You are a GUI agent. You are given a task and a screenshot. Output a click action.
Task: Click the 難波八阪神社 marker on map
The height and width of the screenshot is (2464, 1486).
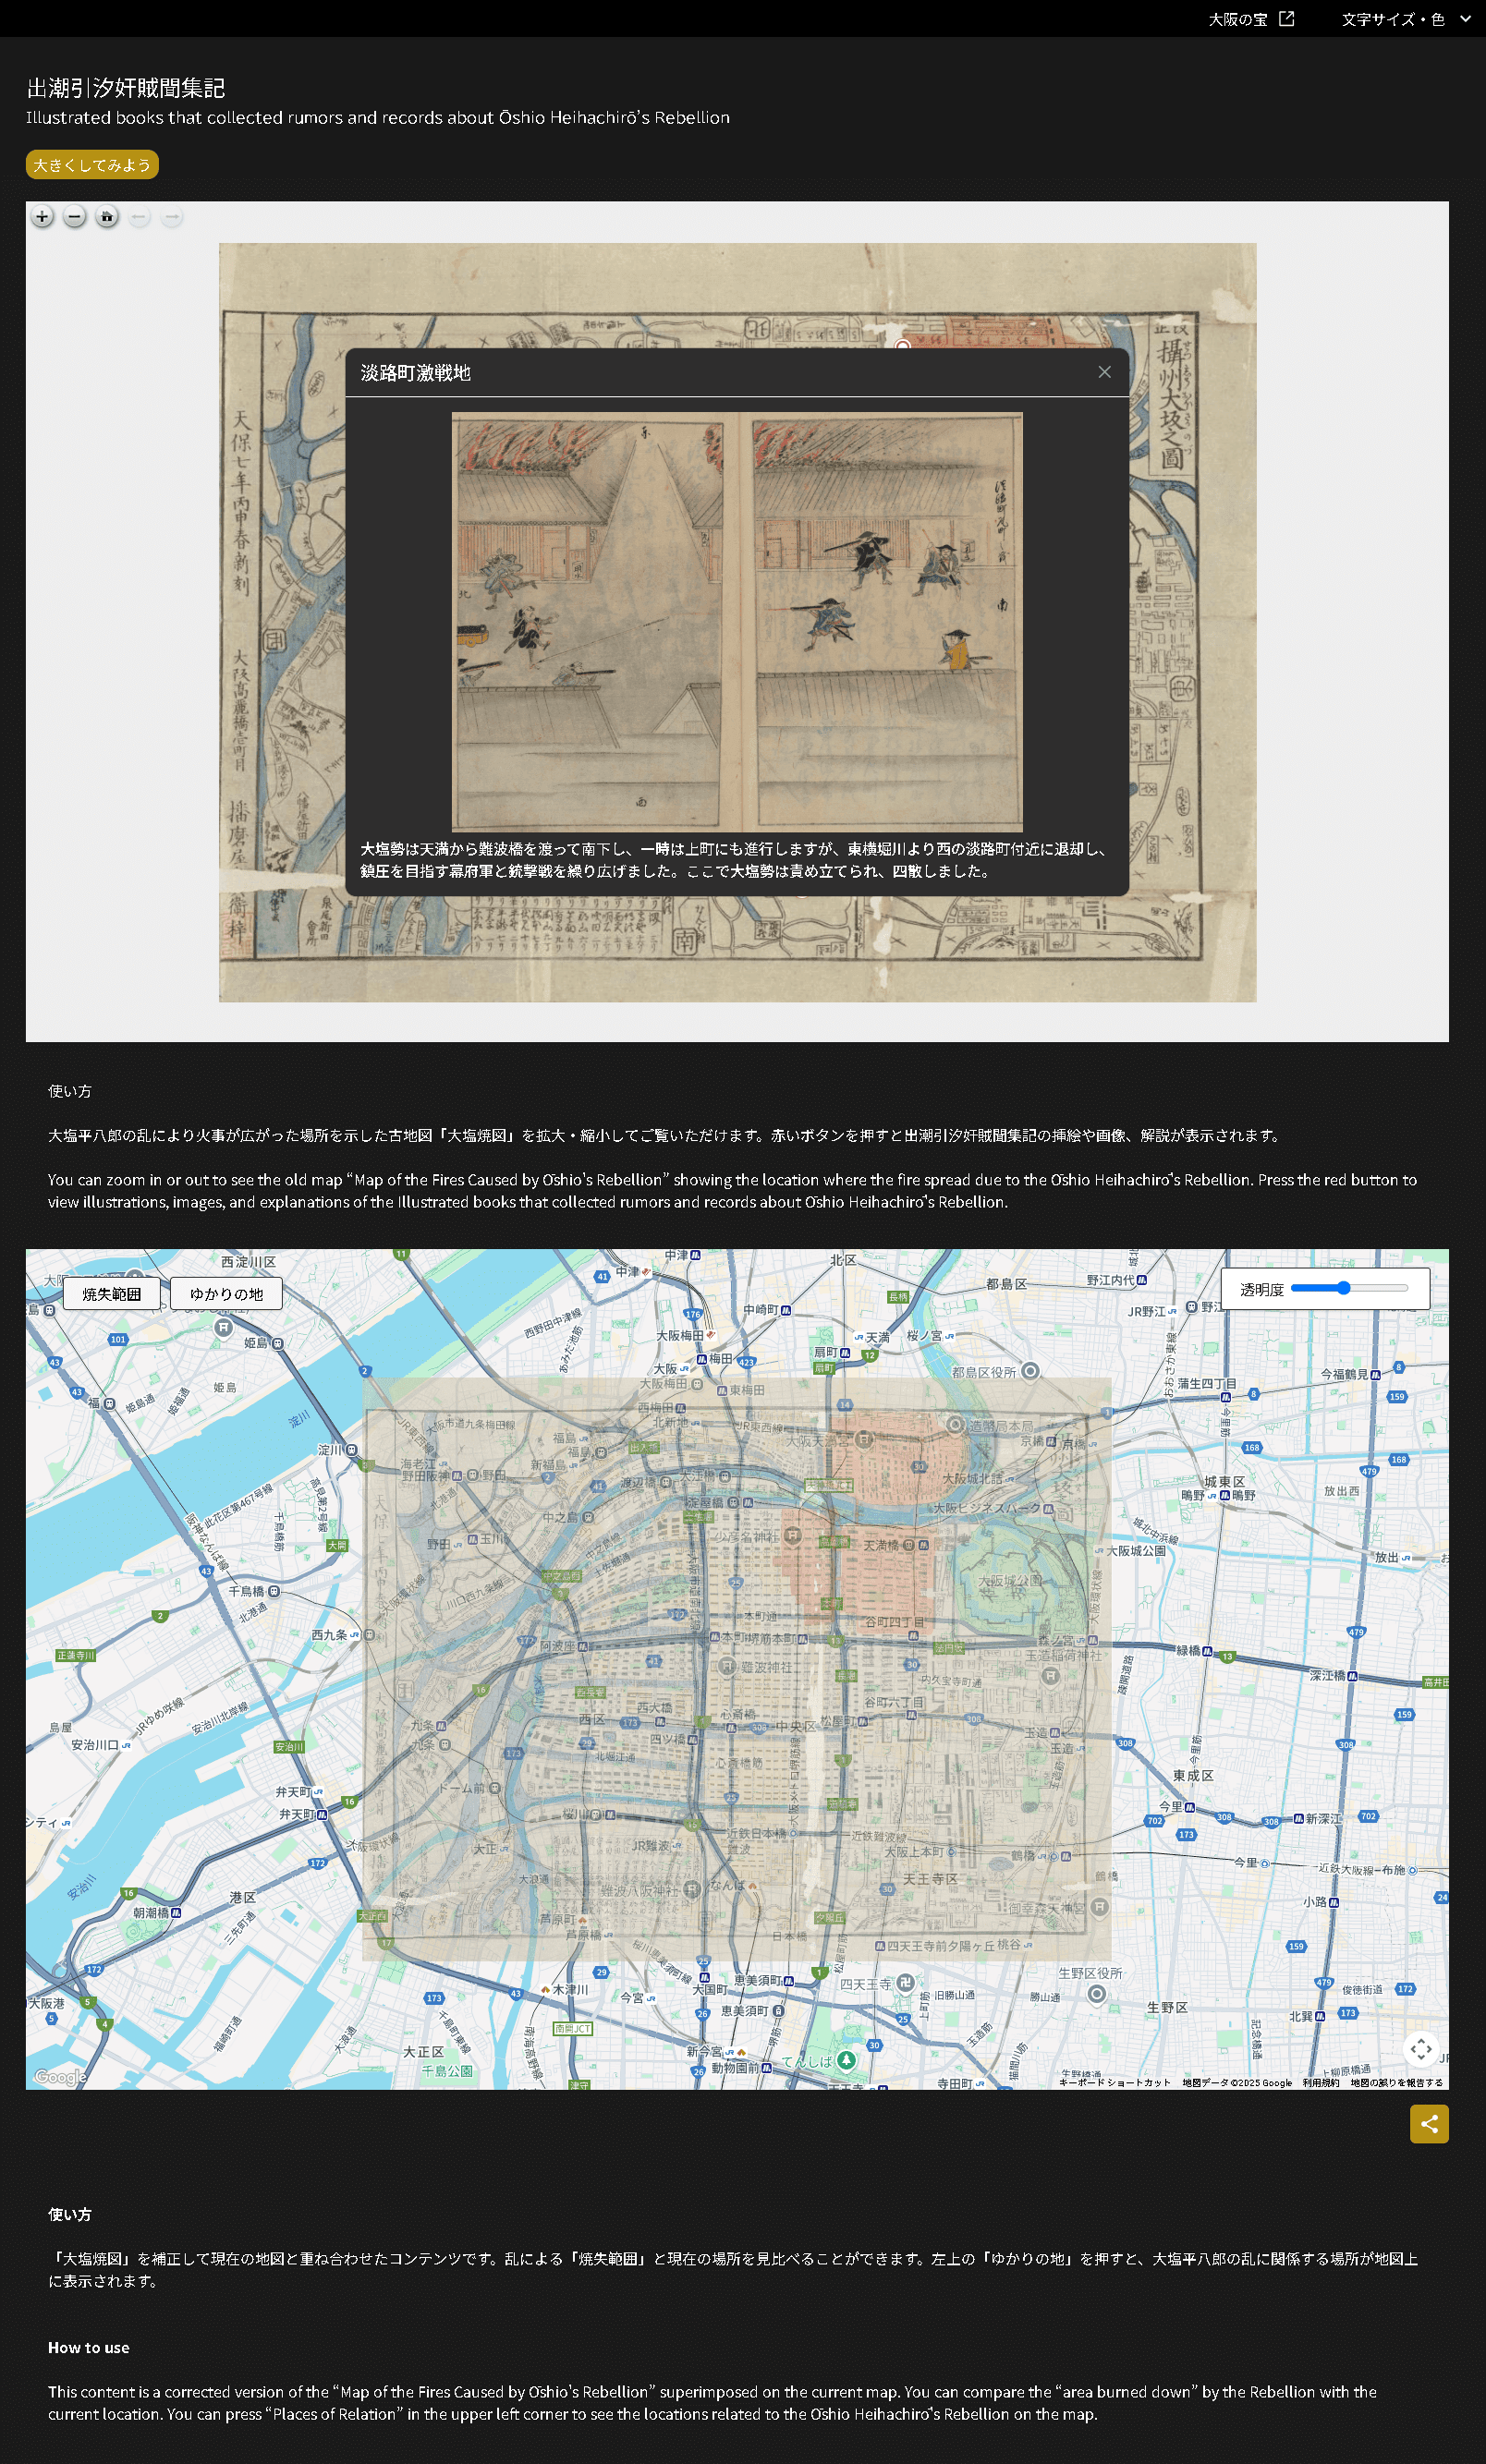[693, 1890]
